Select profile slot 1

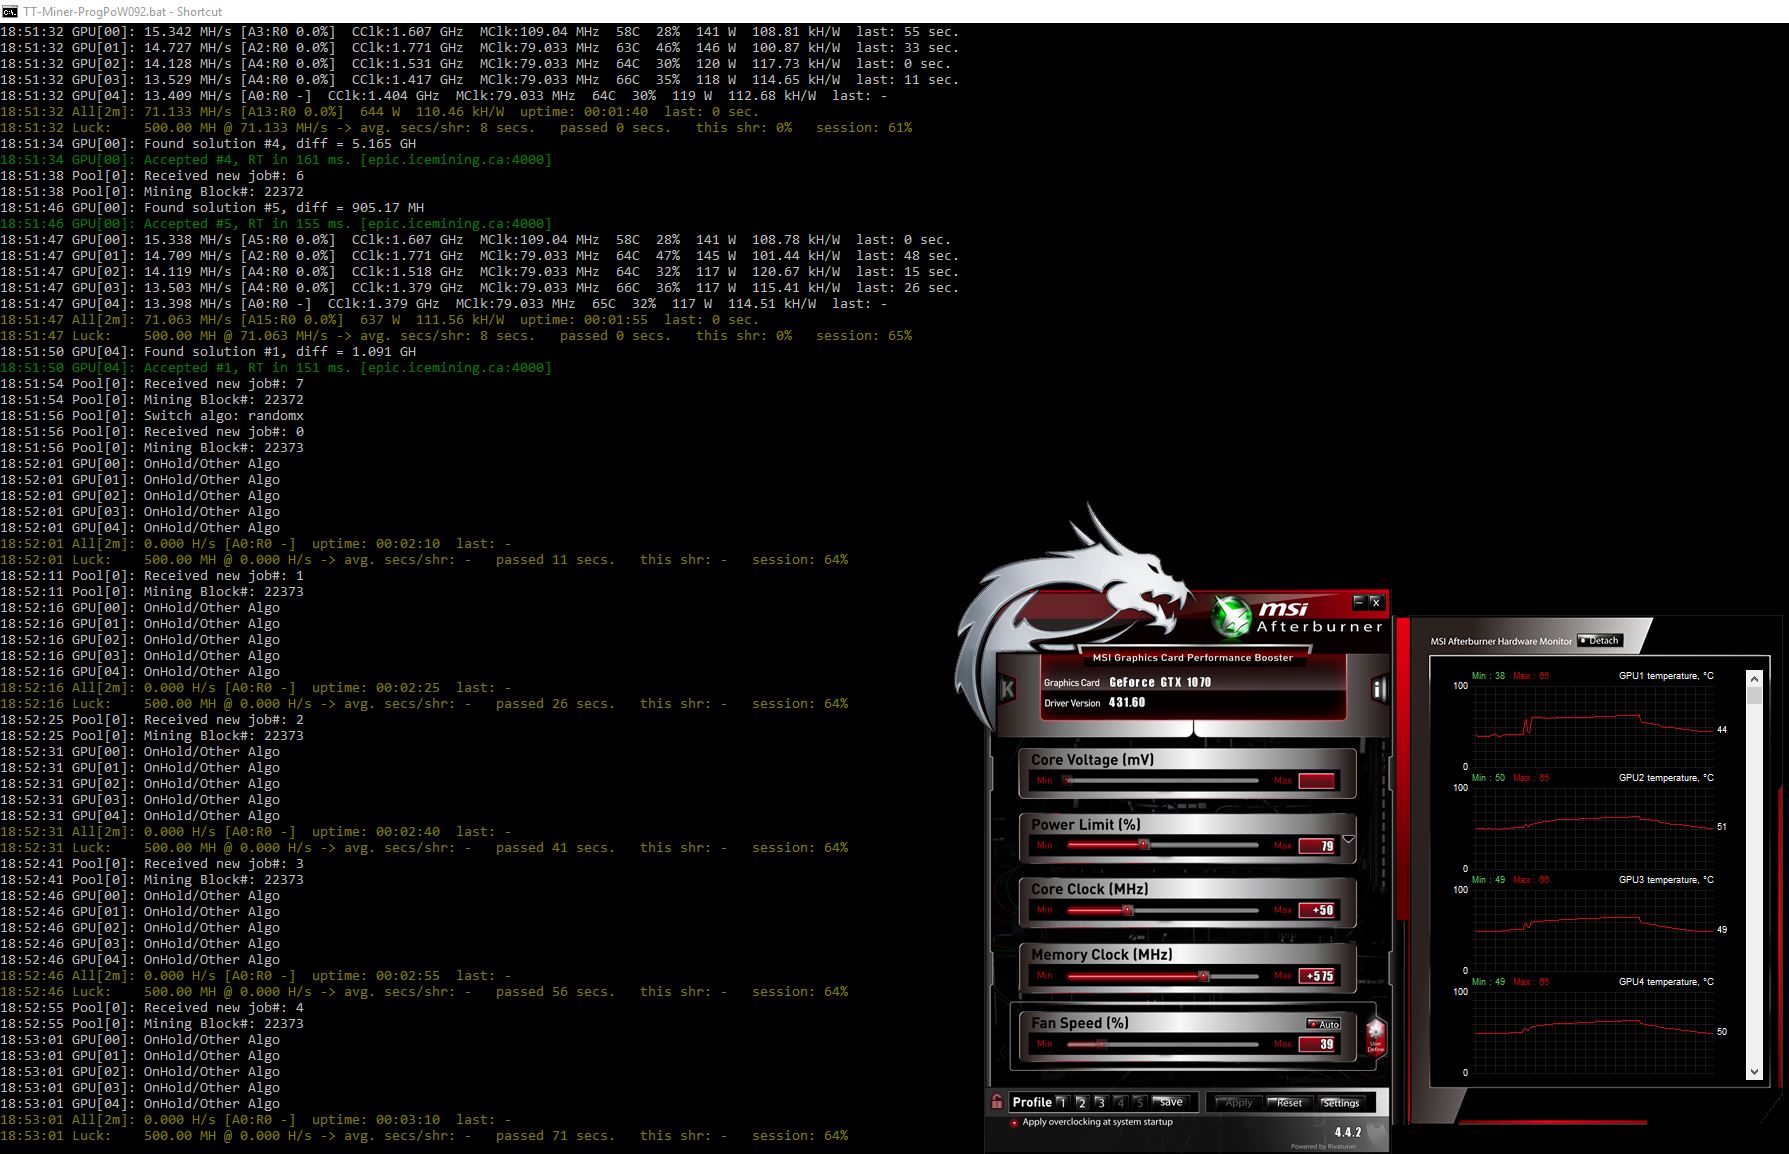click(x=1063, y=1102)
